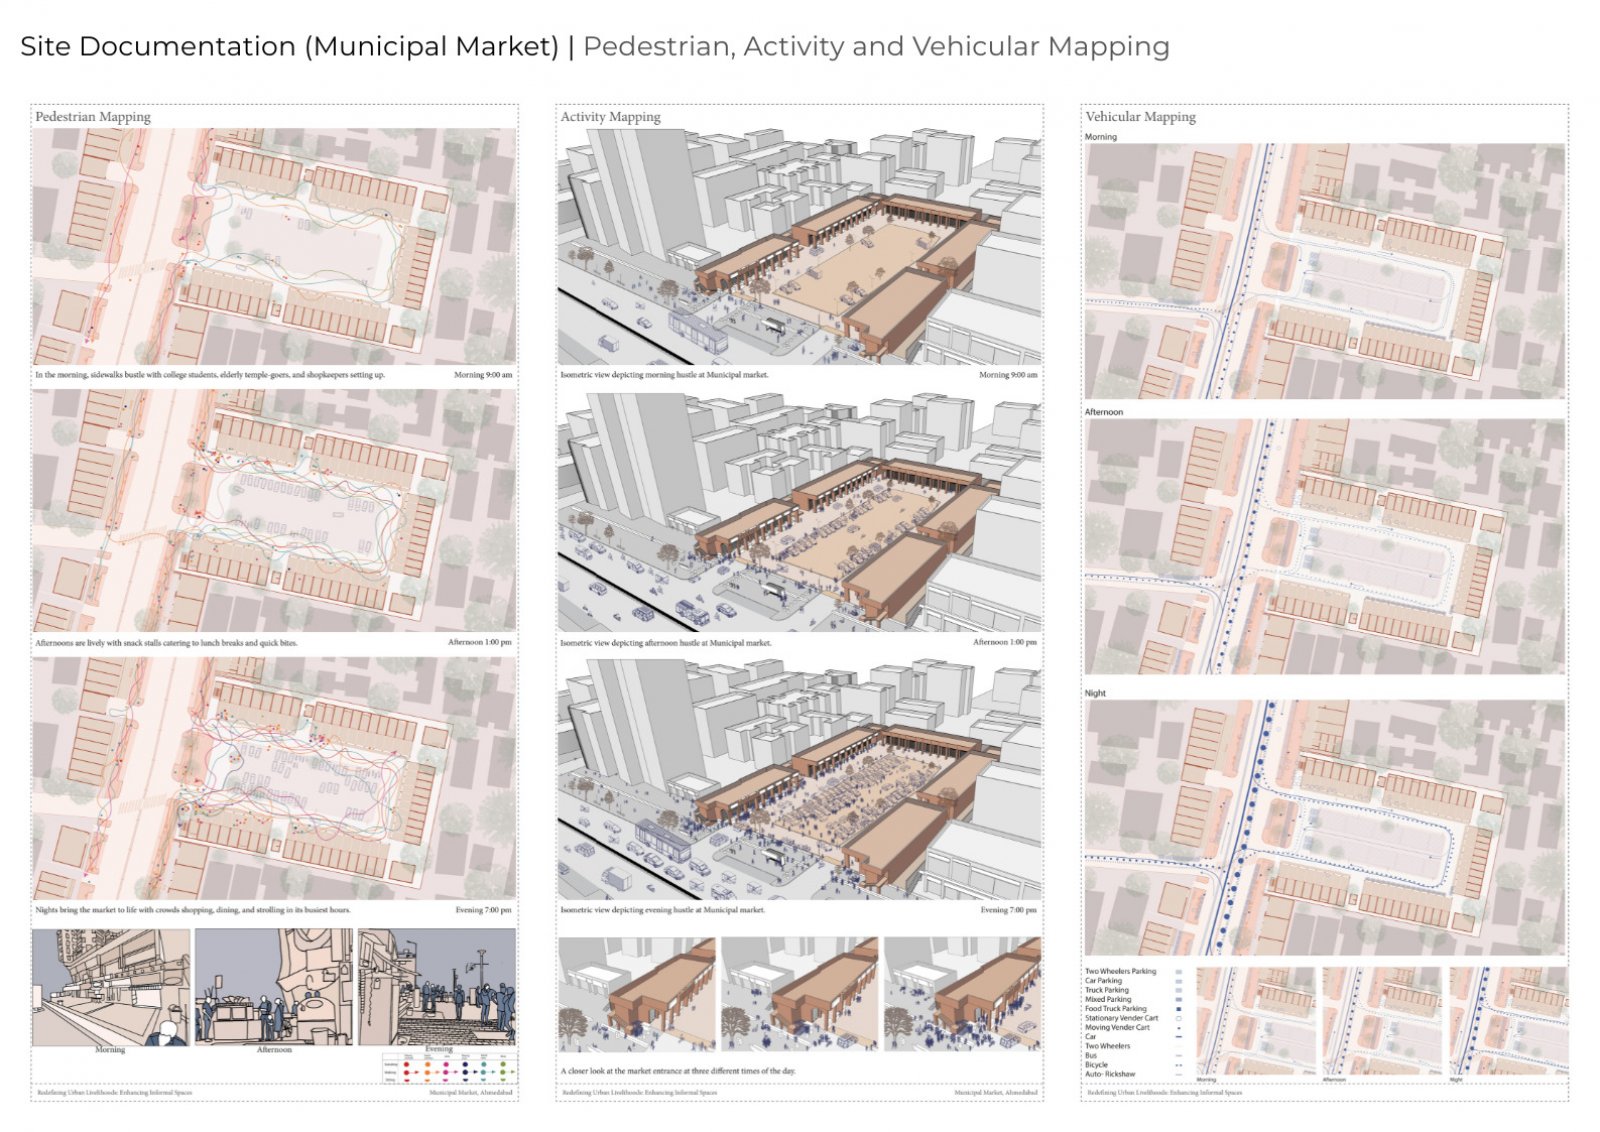Open the small Night vehicular detail thumbnail
The width and height of the screenshot is (1600, 1132).
[1509, 1021]
